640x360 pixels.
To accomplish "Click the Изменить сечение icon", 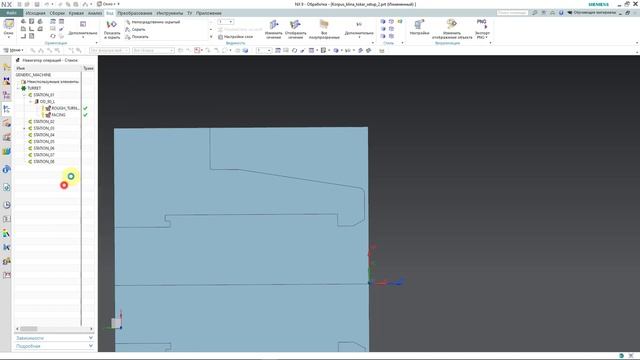I will click(274, 29).
